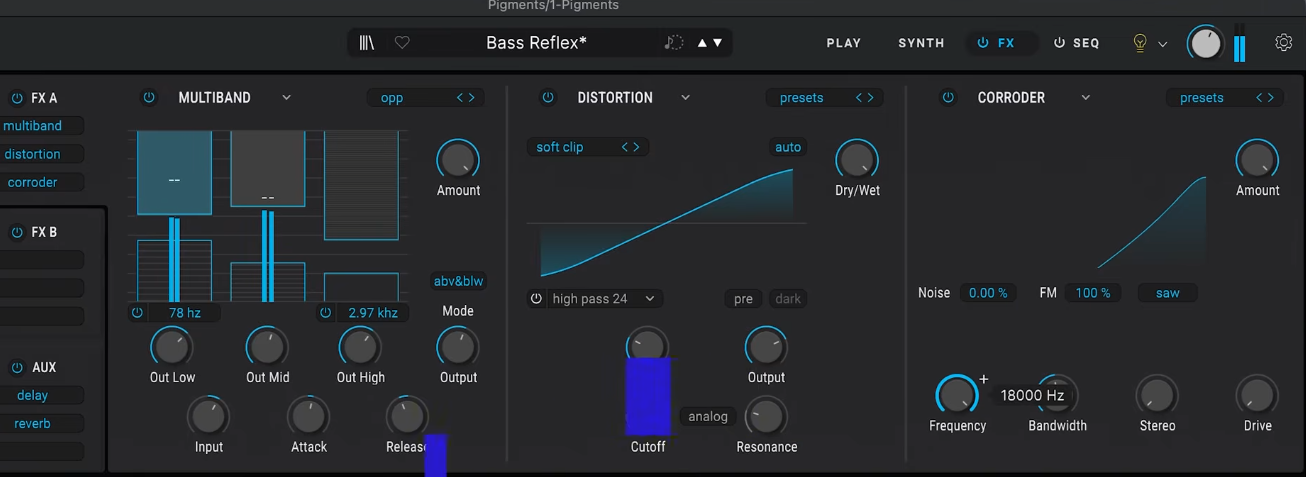Toggle AUX bus power icon
Screen dimensions: 1306x477
click(x=17, y=368)
